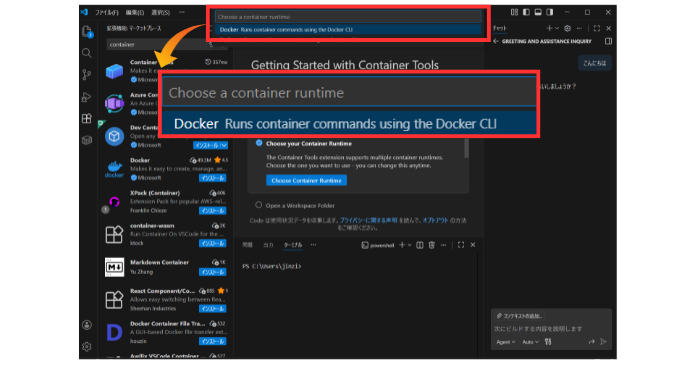Open ファイル(F) menu

[x=107, y=12]
